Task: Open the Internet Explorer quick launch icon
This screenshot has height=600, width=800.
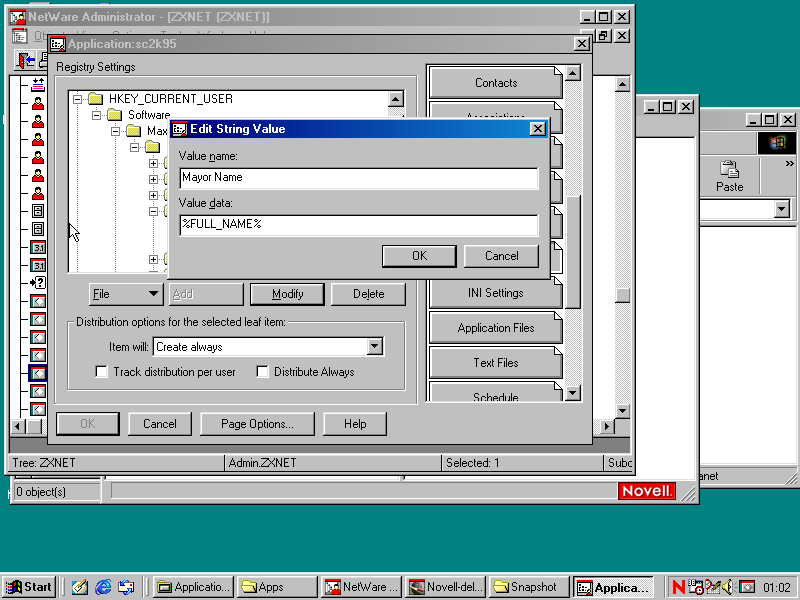Action: click(x=104, y=587)
